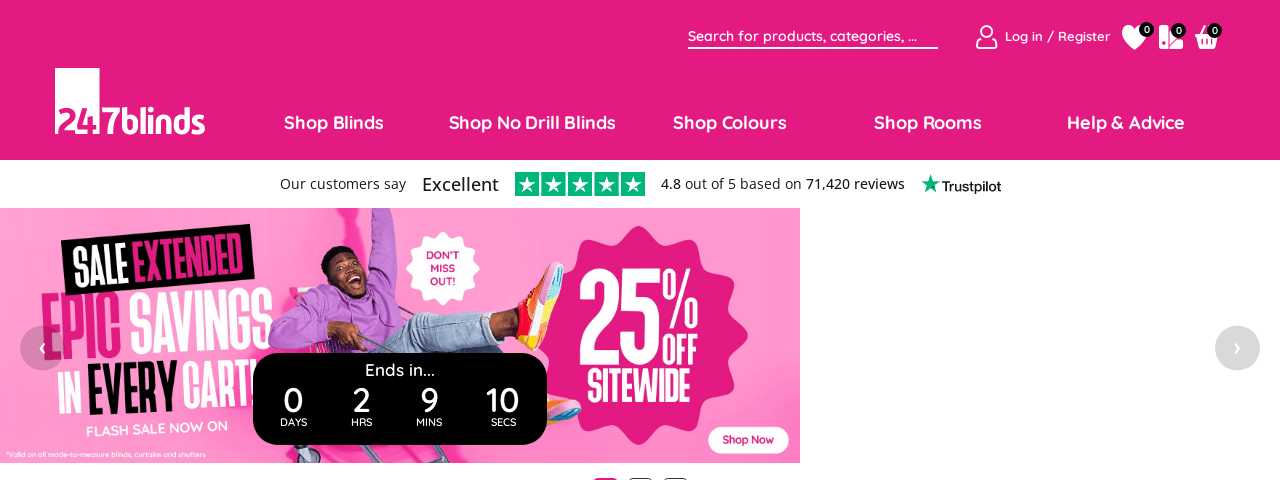Focus the product search field
Screen dimensions: 1280x480
click(812, 36)
